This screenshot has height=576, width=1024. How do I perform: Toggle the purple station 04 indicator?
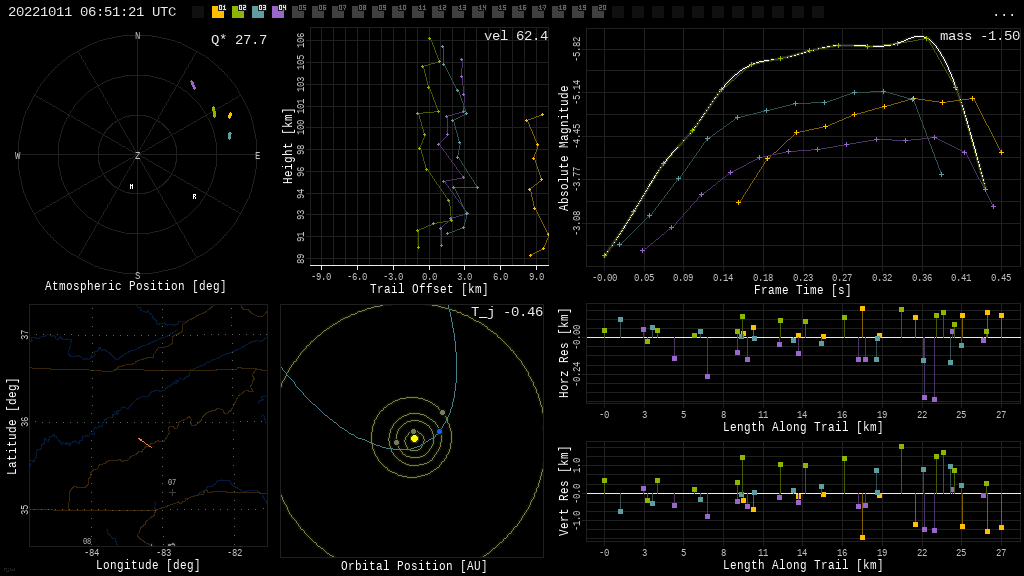pos(278,12)
